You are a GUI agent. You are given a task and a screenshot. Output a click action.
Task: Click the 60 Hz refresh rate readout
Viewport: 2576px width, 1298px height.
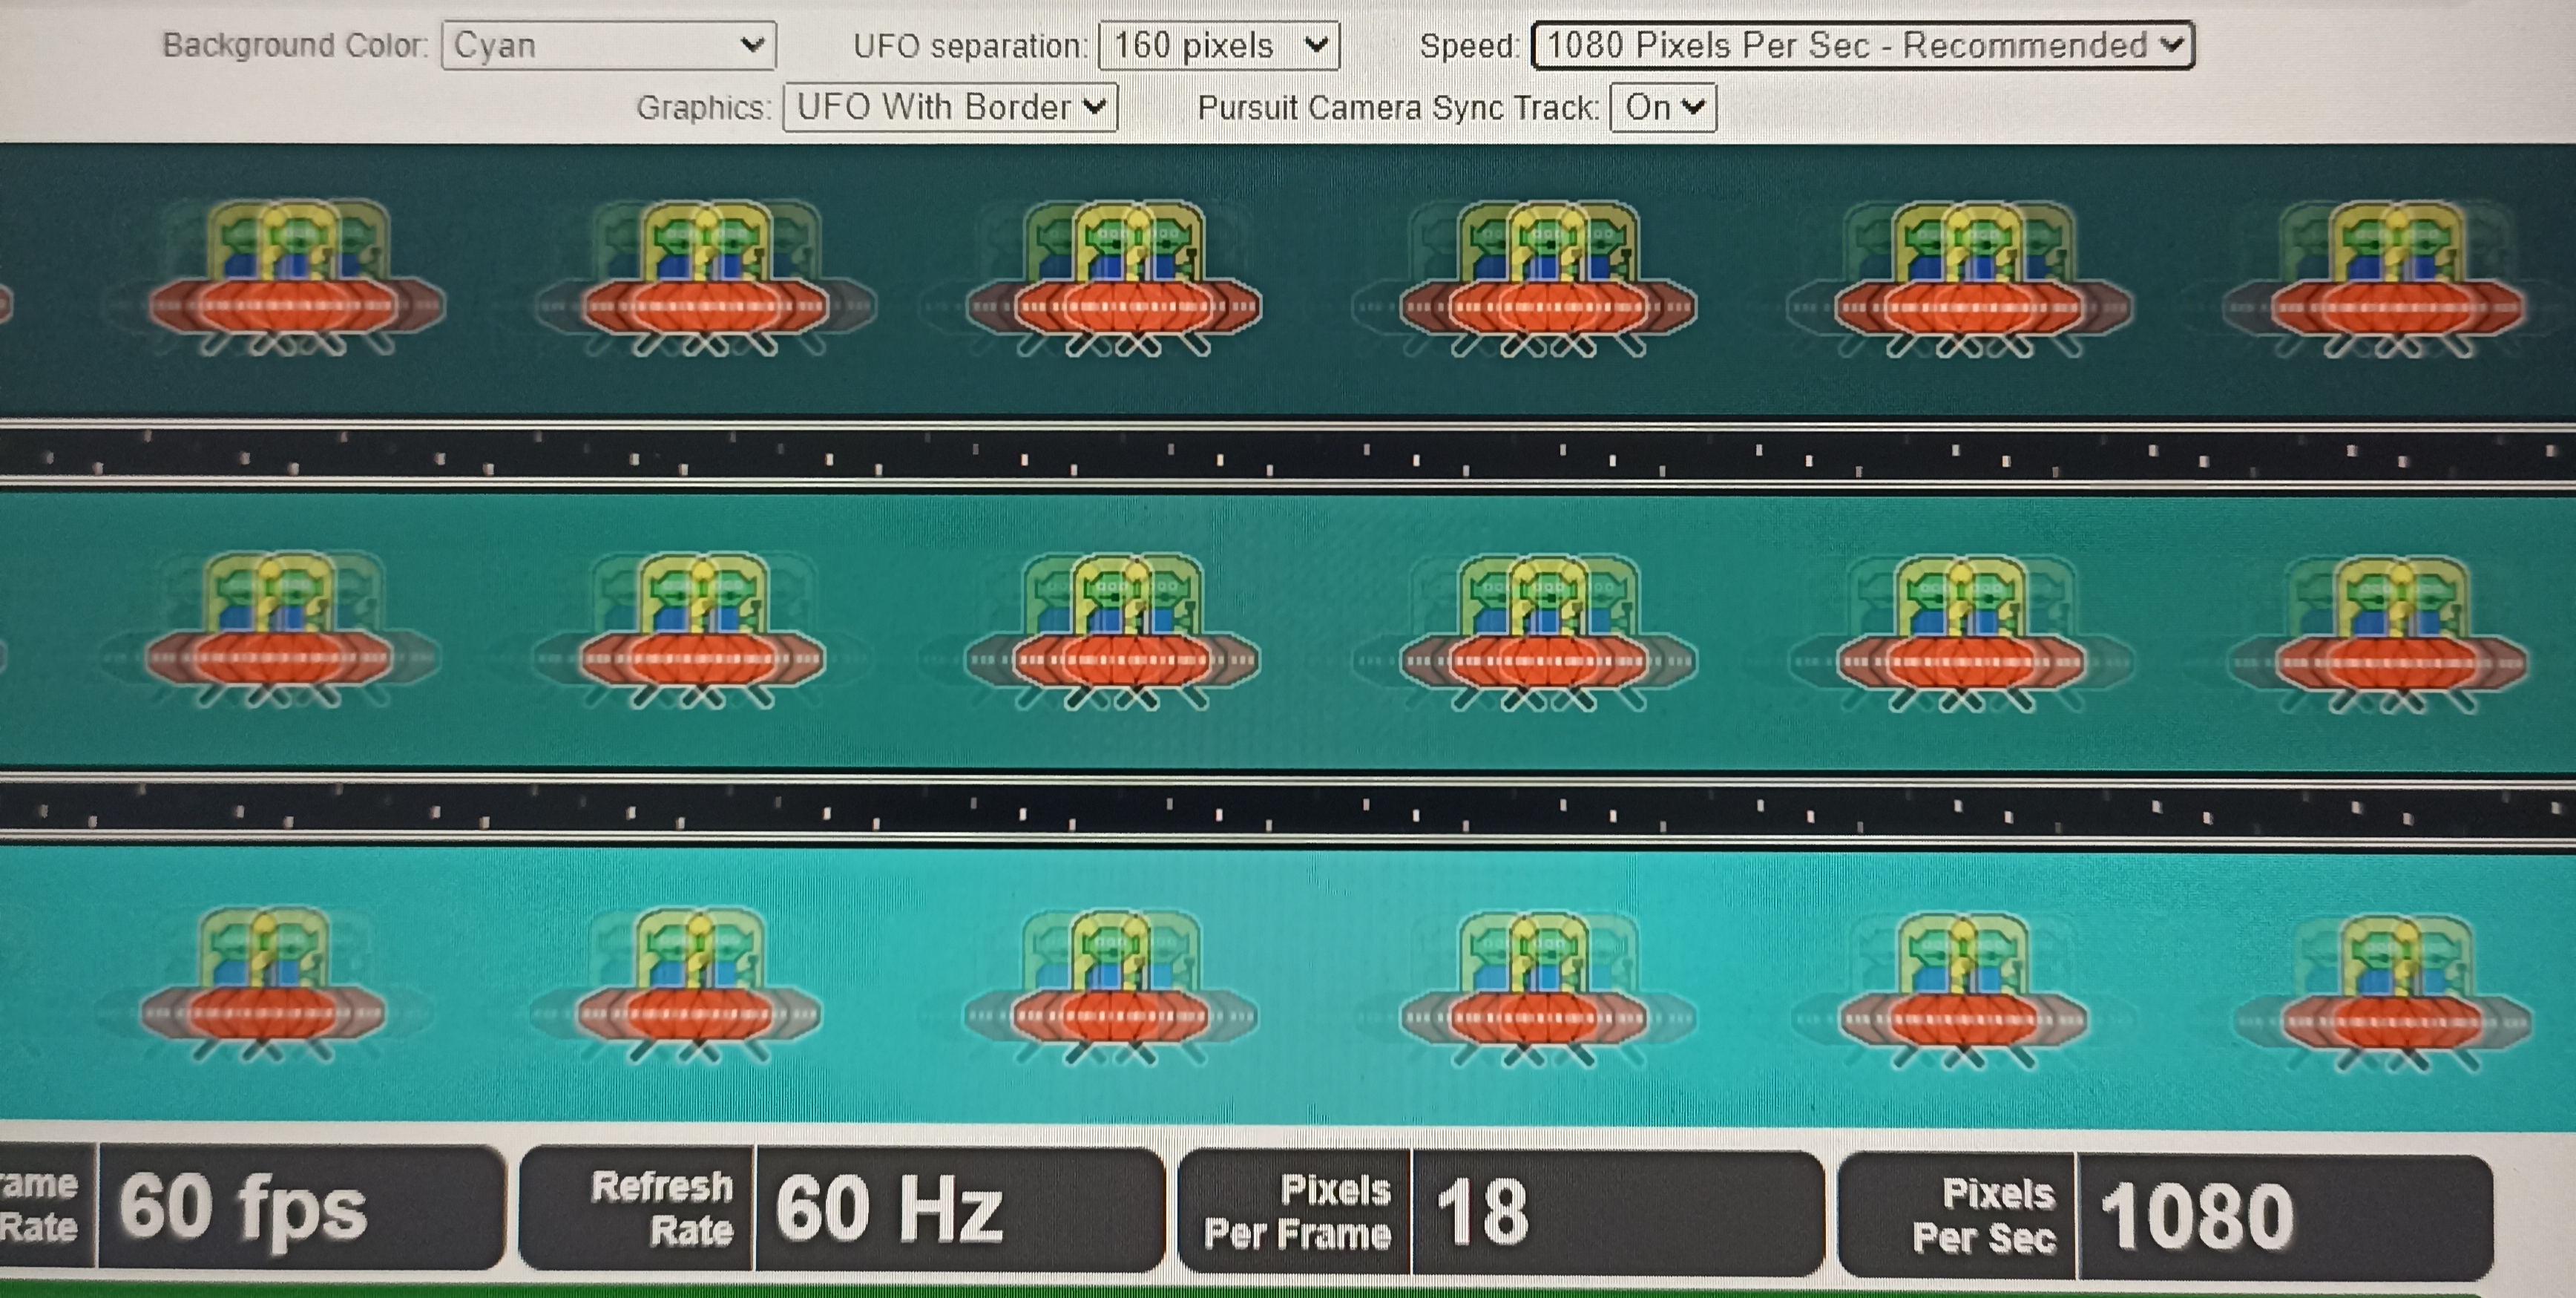pyautogui.click(x=888, y=1210)
